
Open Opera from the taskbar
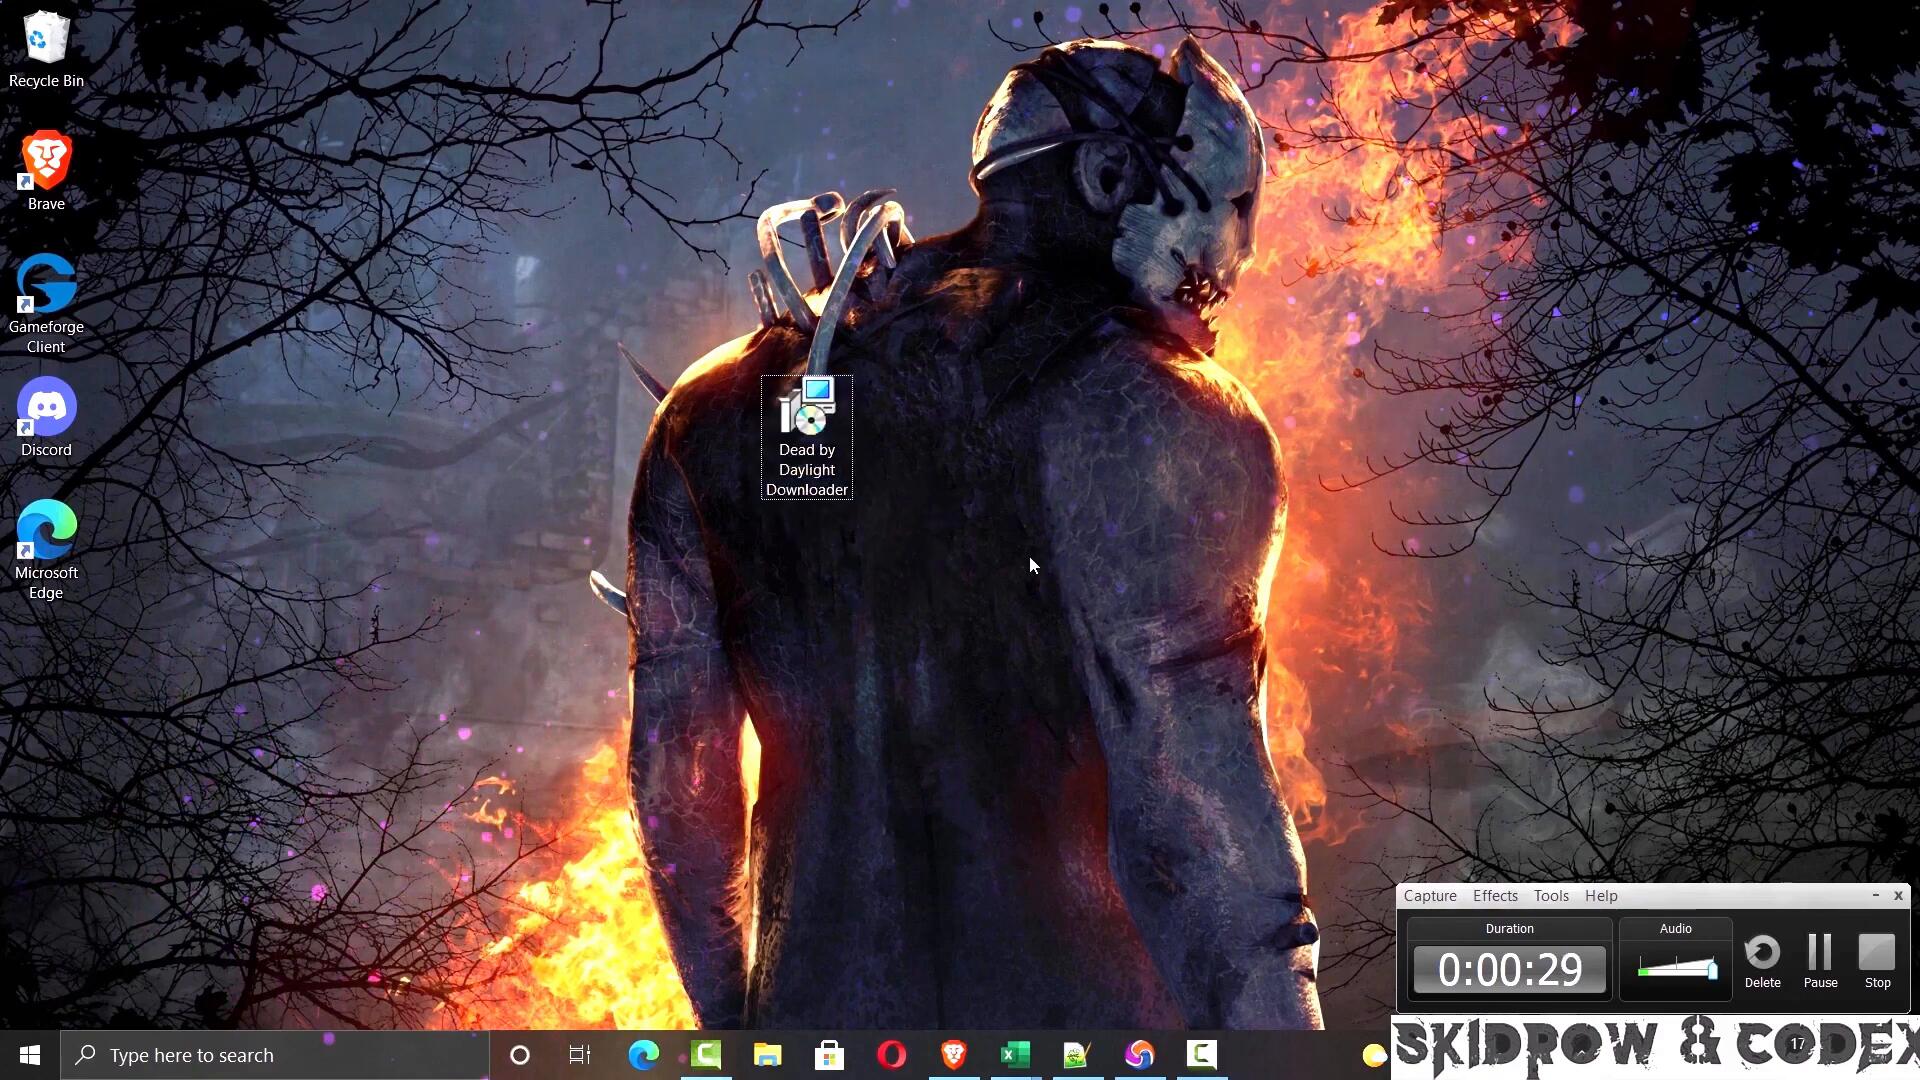tap(891, 1055)
